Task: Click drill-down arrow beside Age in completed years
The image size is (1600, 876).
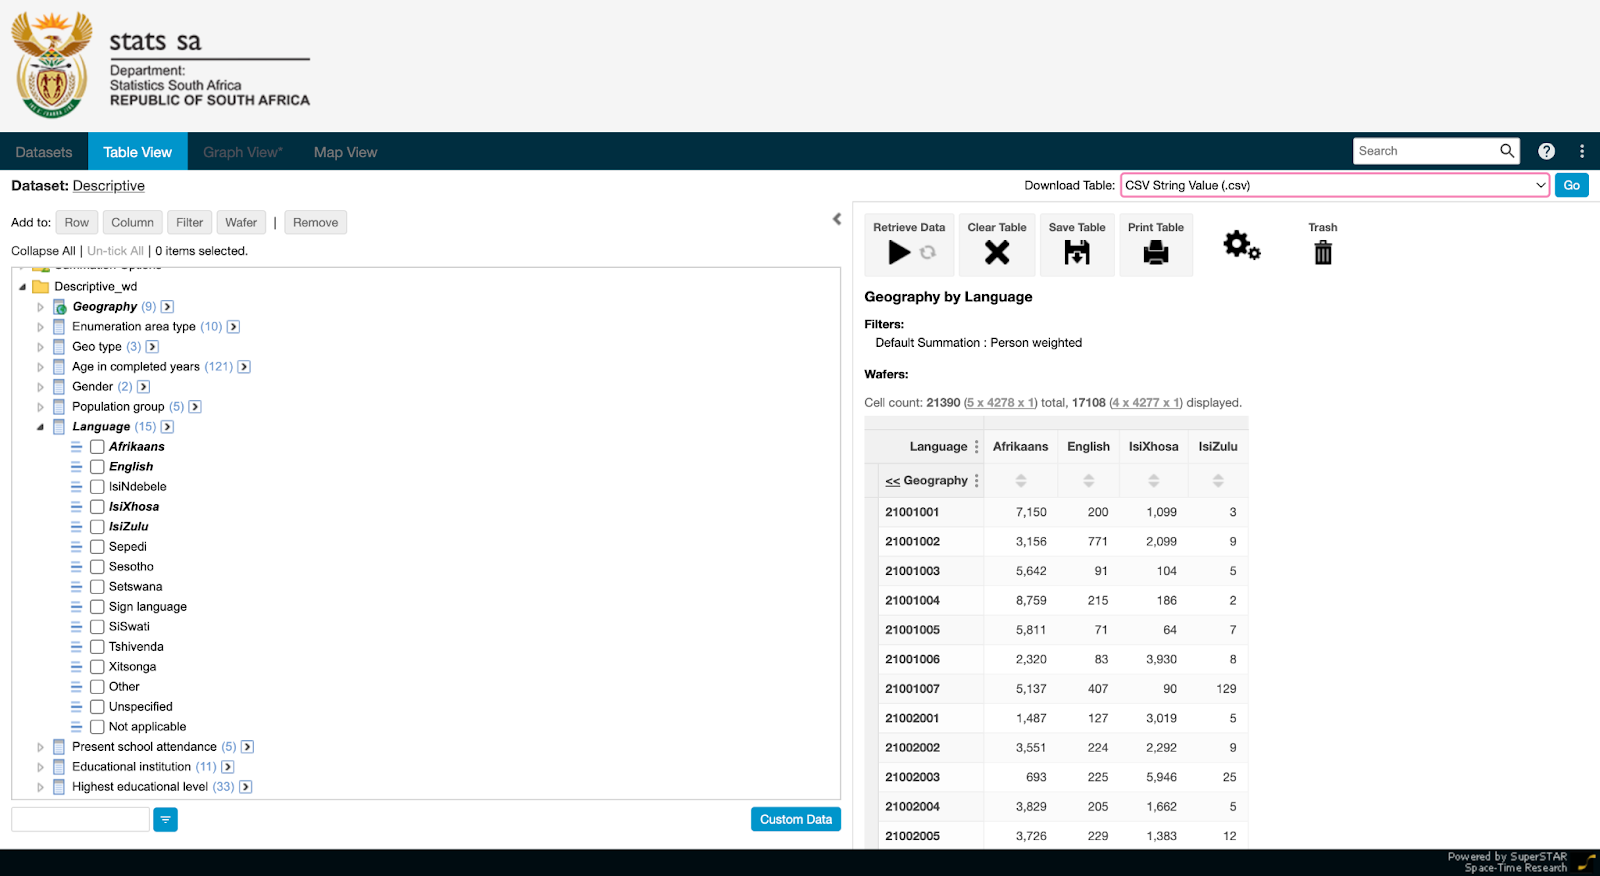Action: coord(244,367)
